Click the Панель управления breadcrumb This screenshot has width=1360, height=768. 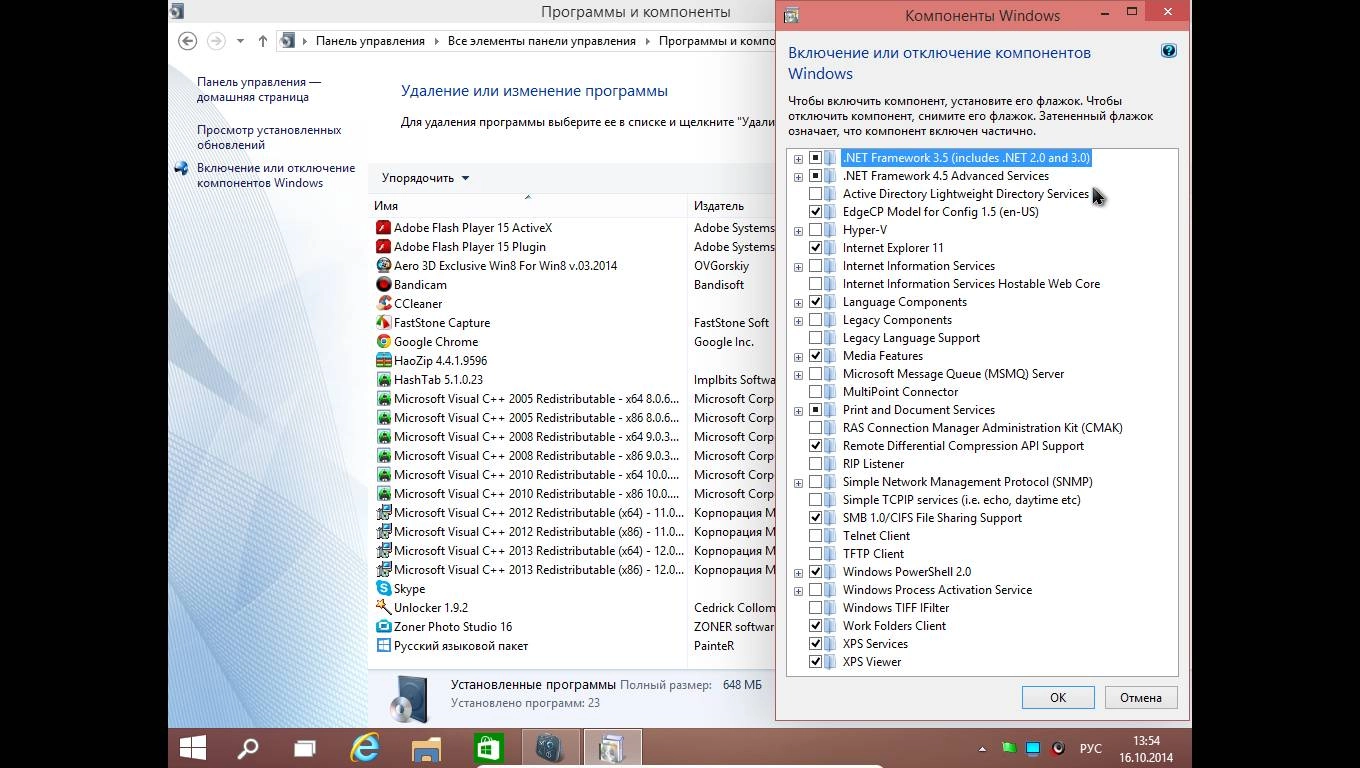[370, 41]
